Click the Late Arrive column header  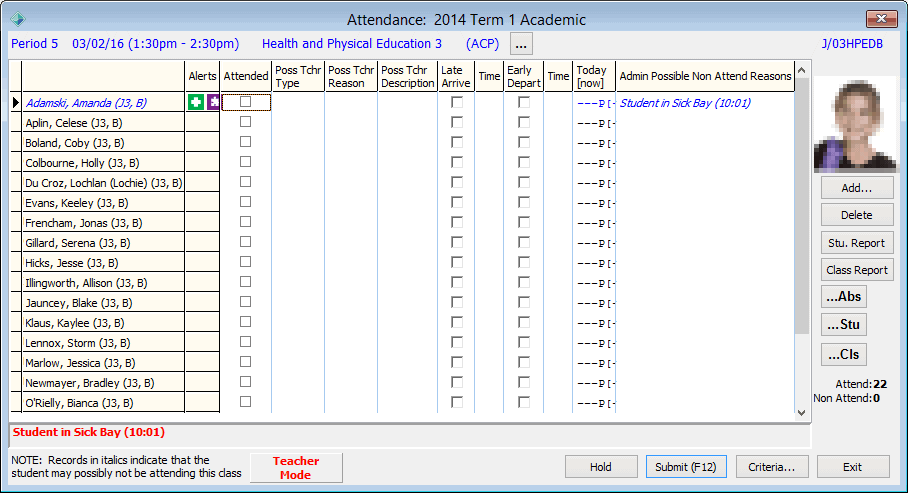(456, 76)
